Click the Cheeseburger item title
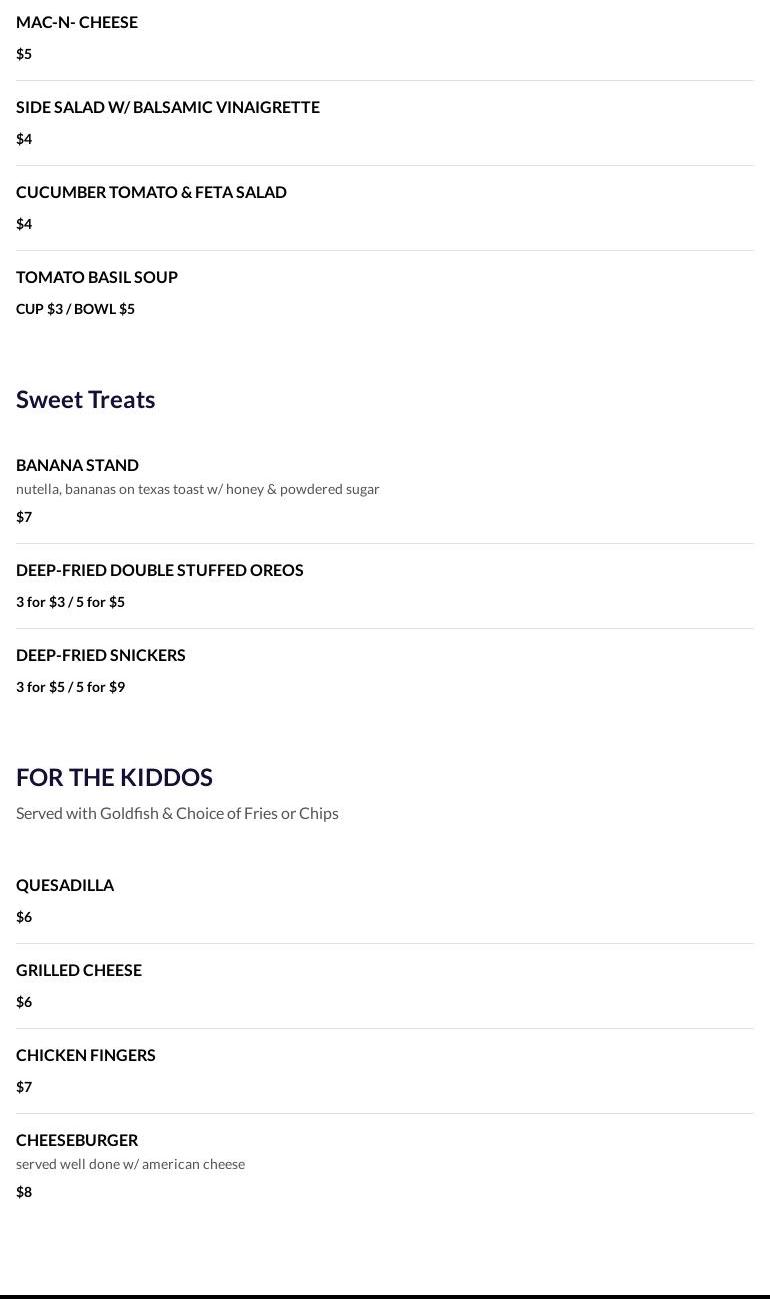The image size is (770, 1299). 77,1140
